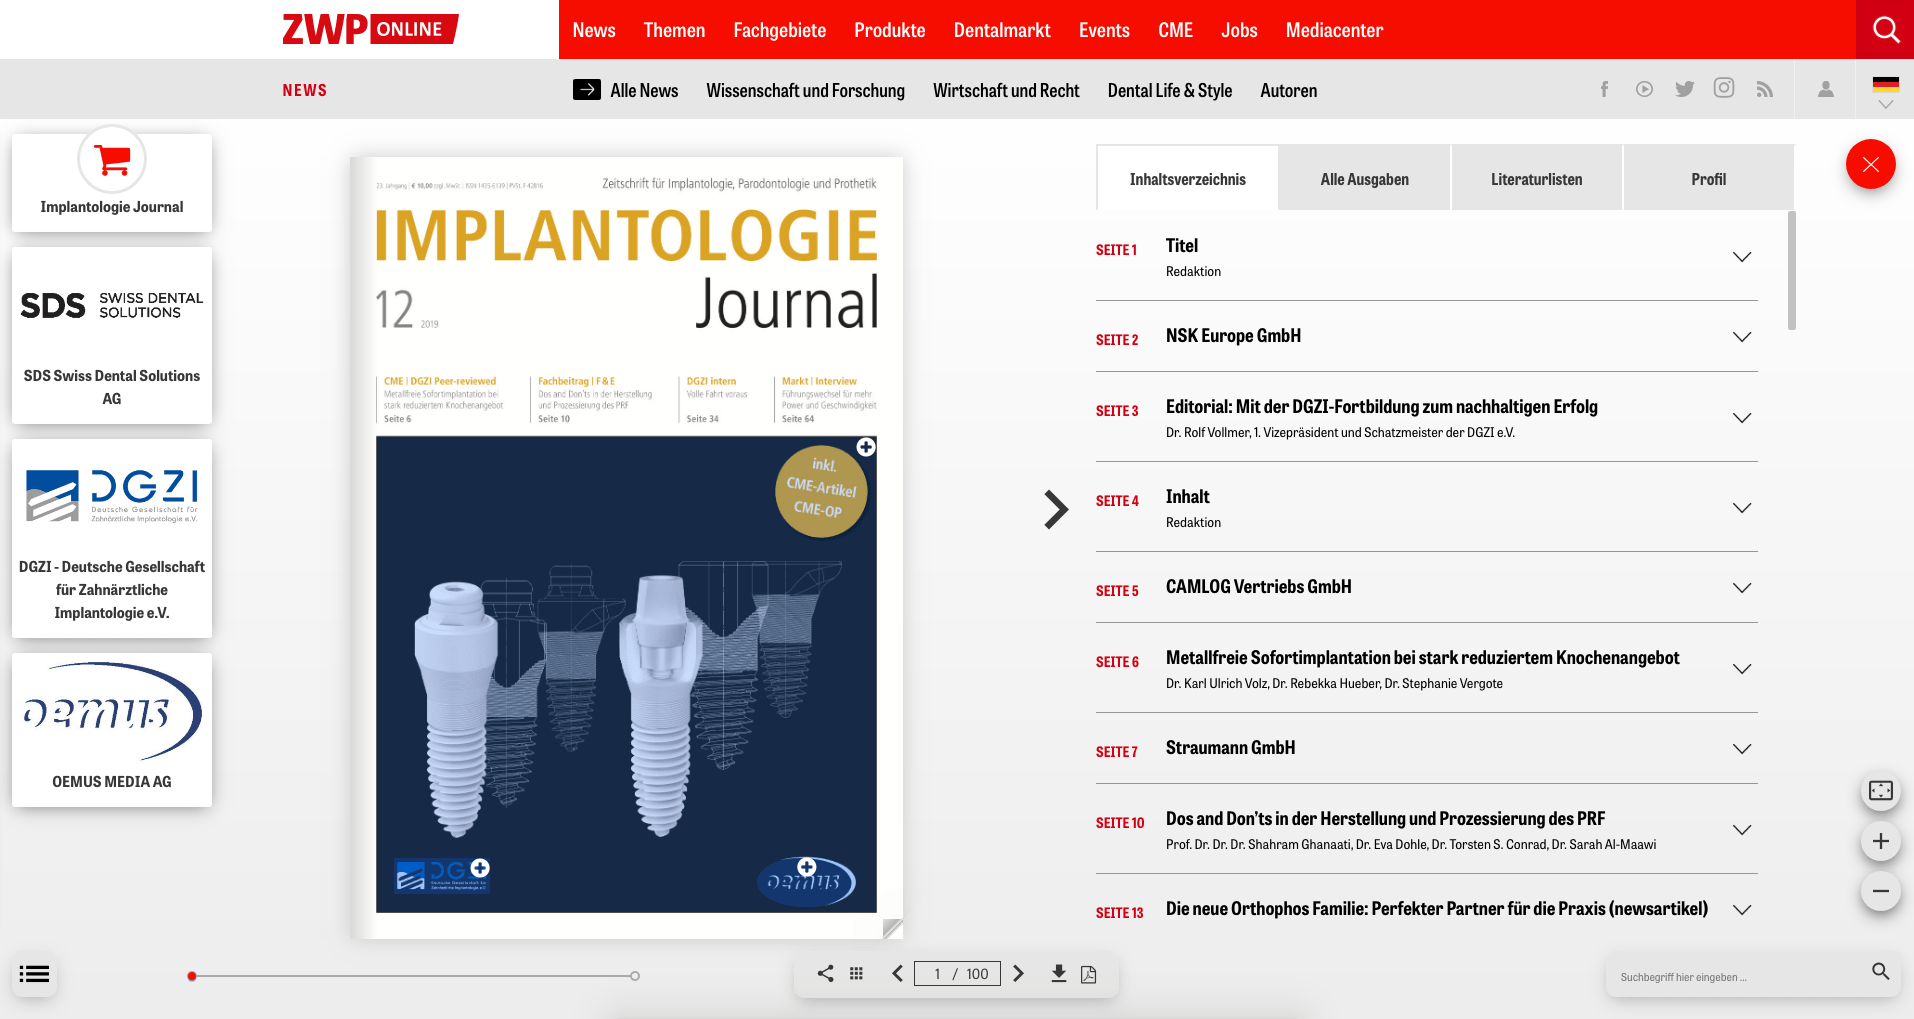Open the Mediacenter menu
Viewport: 1914px width, 1019px height.
click(1334, 30)
